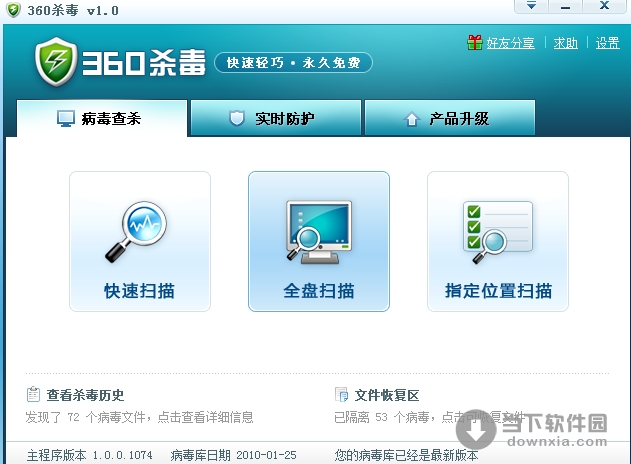Start the 快速扫描 quick scan

click(x=140, y=241)
